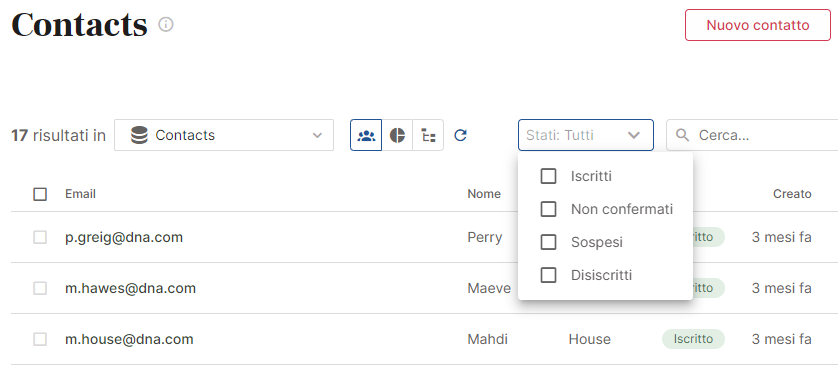
Task: Select the contacts list view icon
Action: pyautogui.click(x=366, y=135)
